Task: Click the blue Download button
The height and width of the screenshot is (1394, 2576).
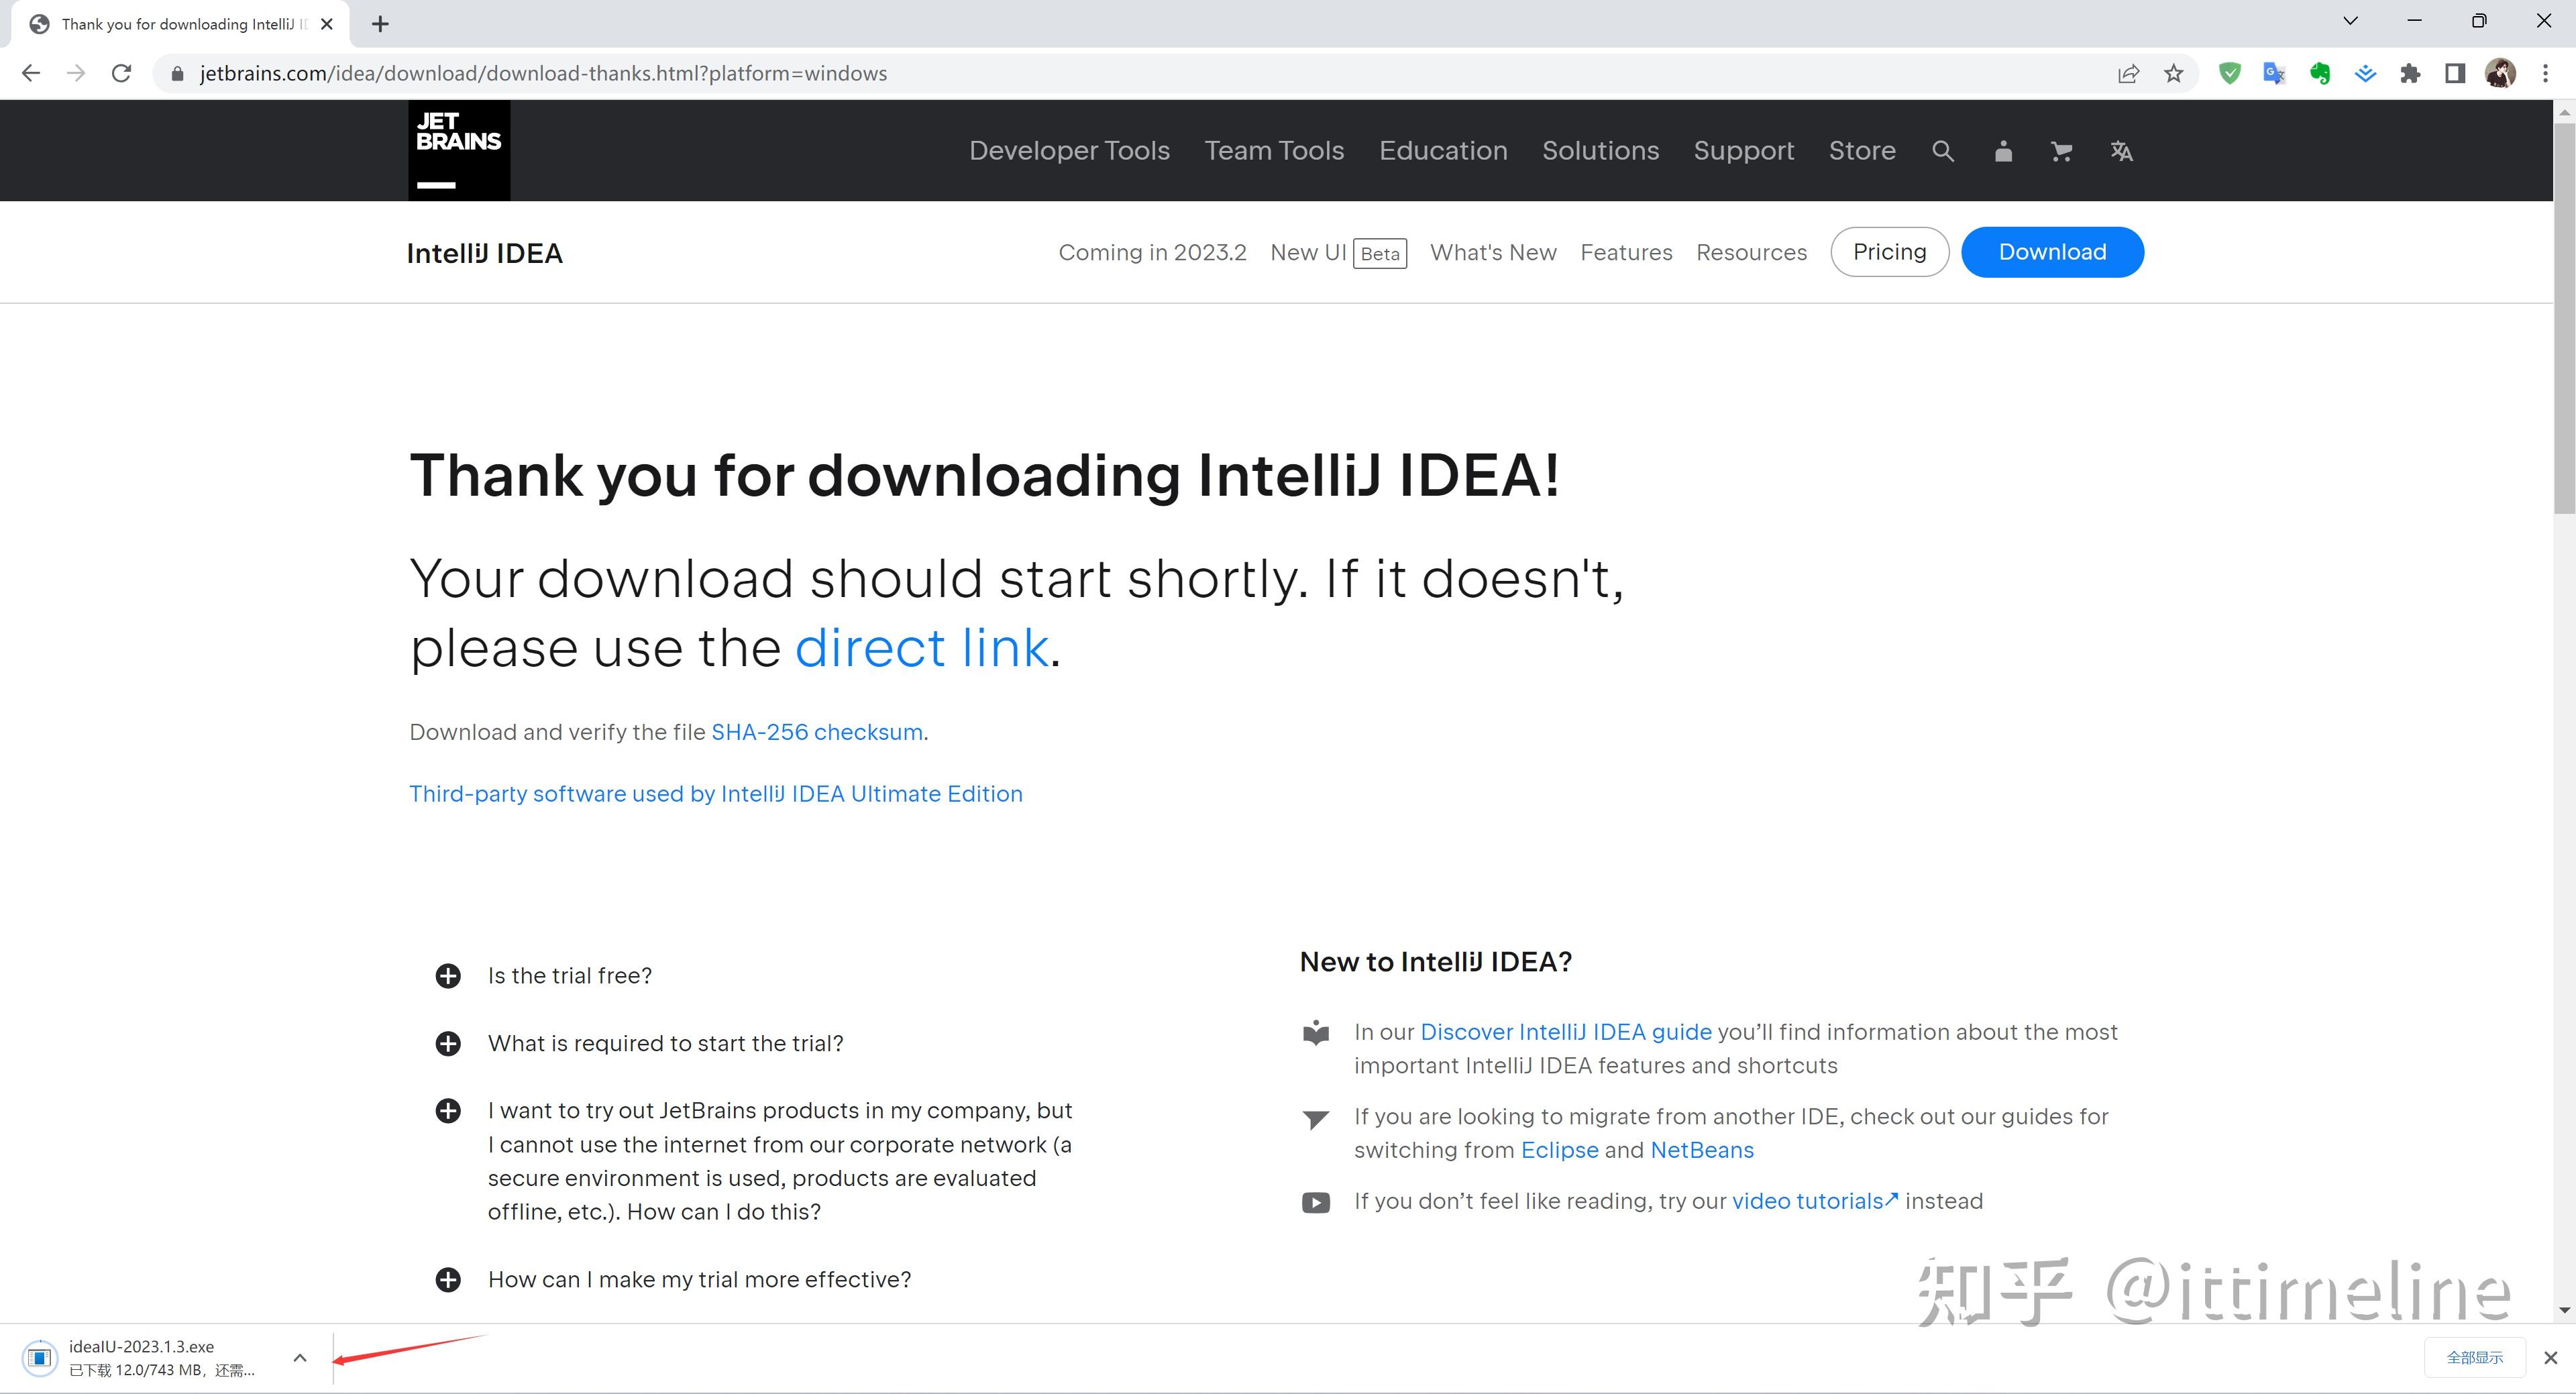Action: tap(2051, 252)
